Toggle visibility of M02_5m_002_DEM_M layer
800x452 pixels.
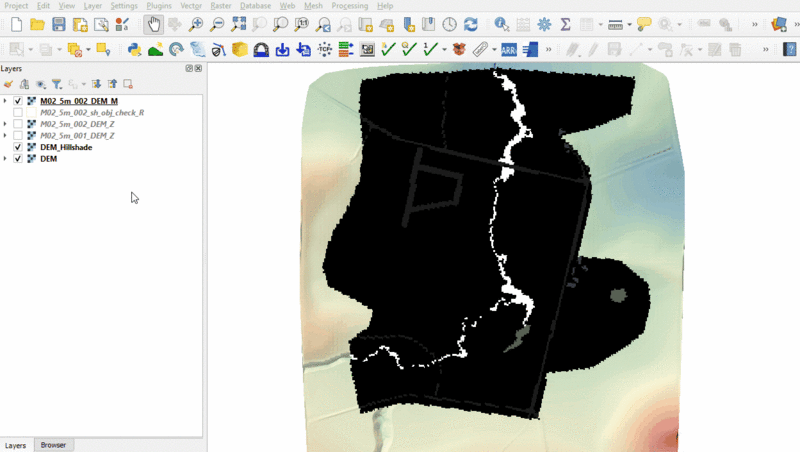tap(18, 101)
